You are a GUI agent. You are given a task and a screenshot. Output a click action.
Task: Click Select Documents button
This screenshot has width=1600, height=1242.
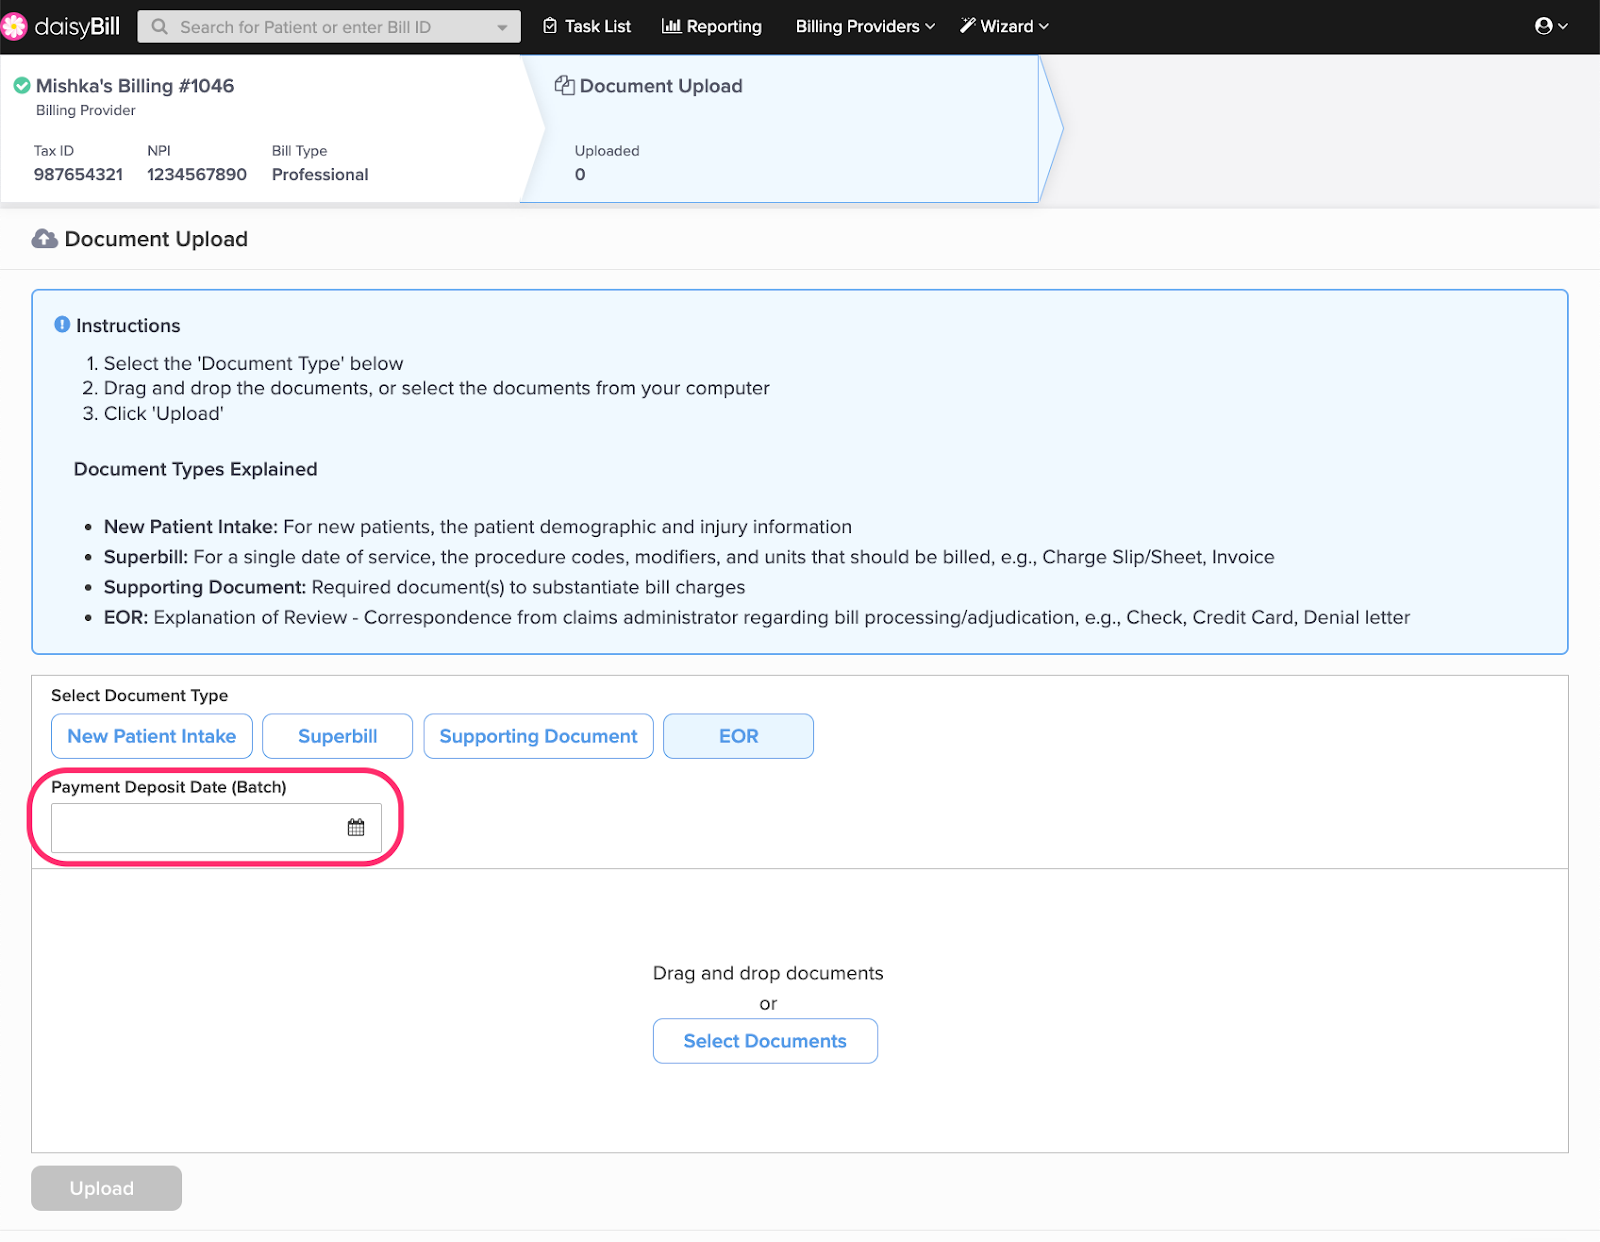point(765,1041)
